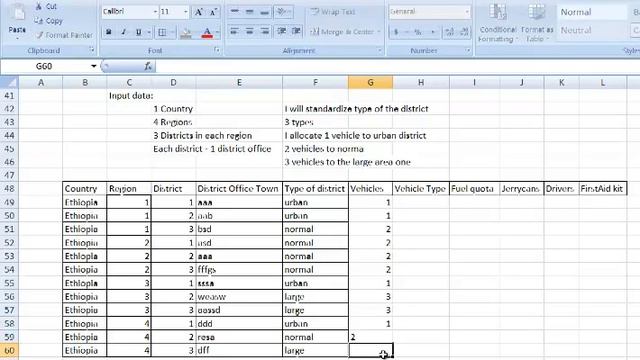The width and height of the screenshot is (640, 360).
Task: Open Conditional Formatting menu
Action: (x=498, y=22)
